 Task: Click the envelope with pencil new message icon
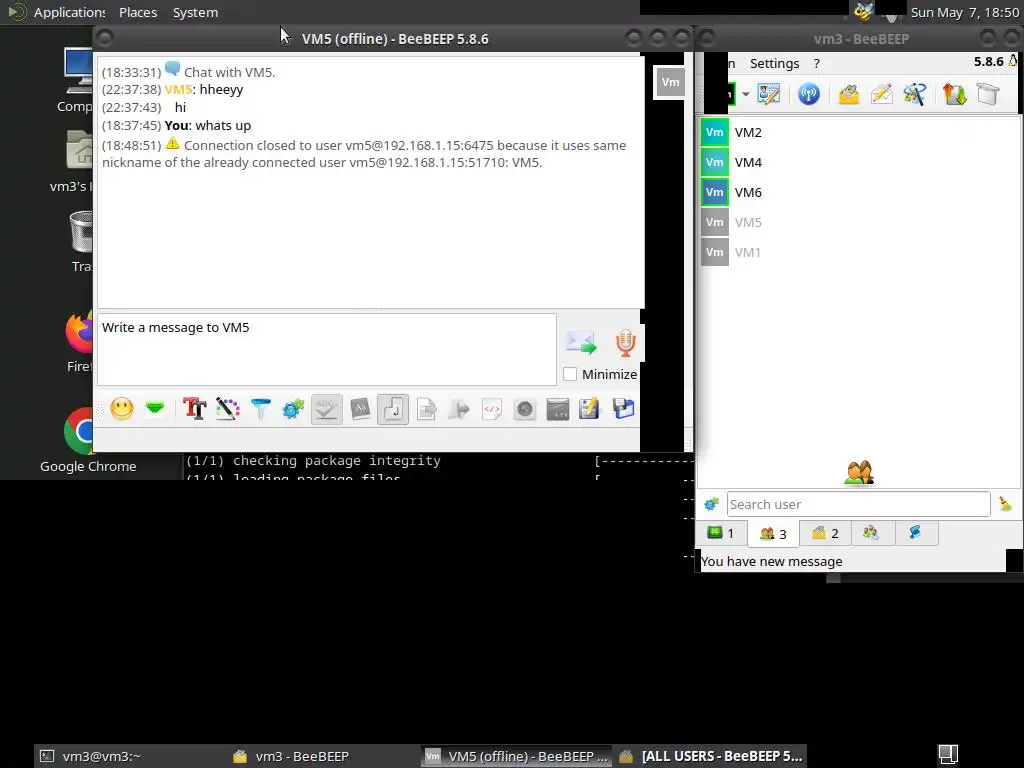[x=882, y=94]
